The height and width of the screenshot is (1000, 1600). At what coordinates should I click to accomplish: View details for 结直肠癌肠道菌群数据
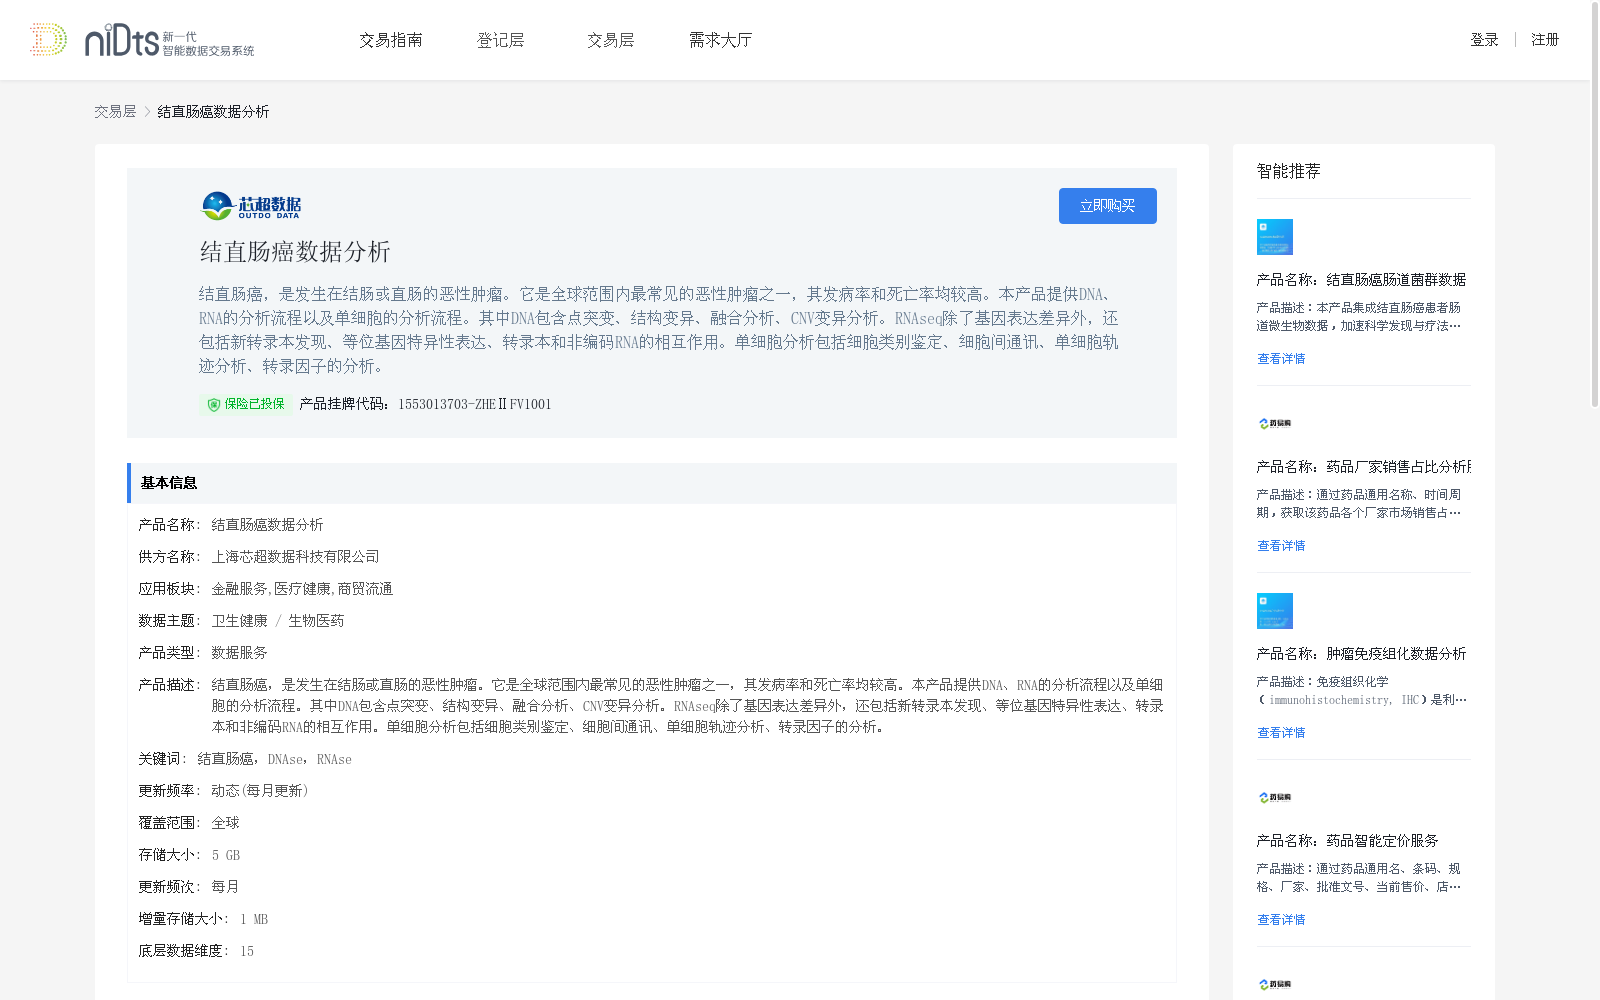[1281, 359]
